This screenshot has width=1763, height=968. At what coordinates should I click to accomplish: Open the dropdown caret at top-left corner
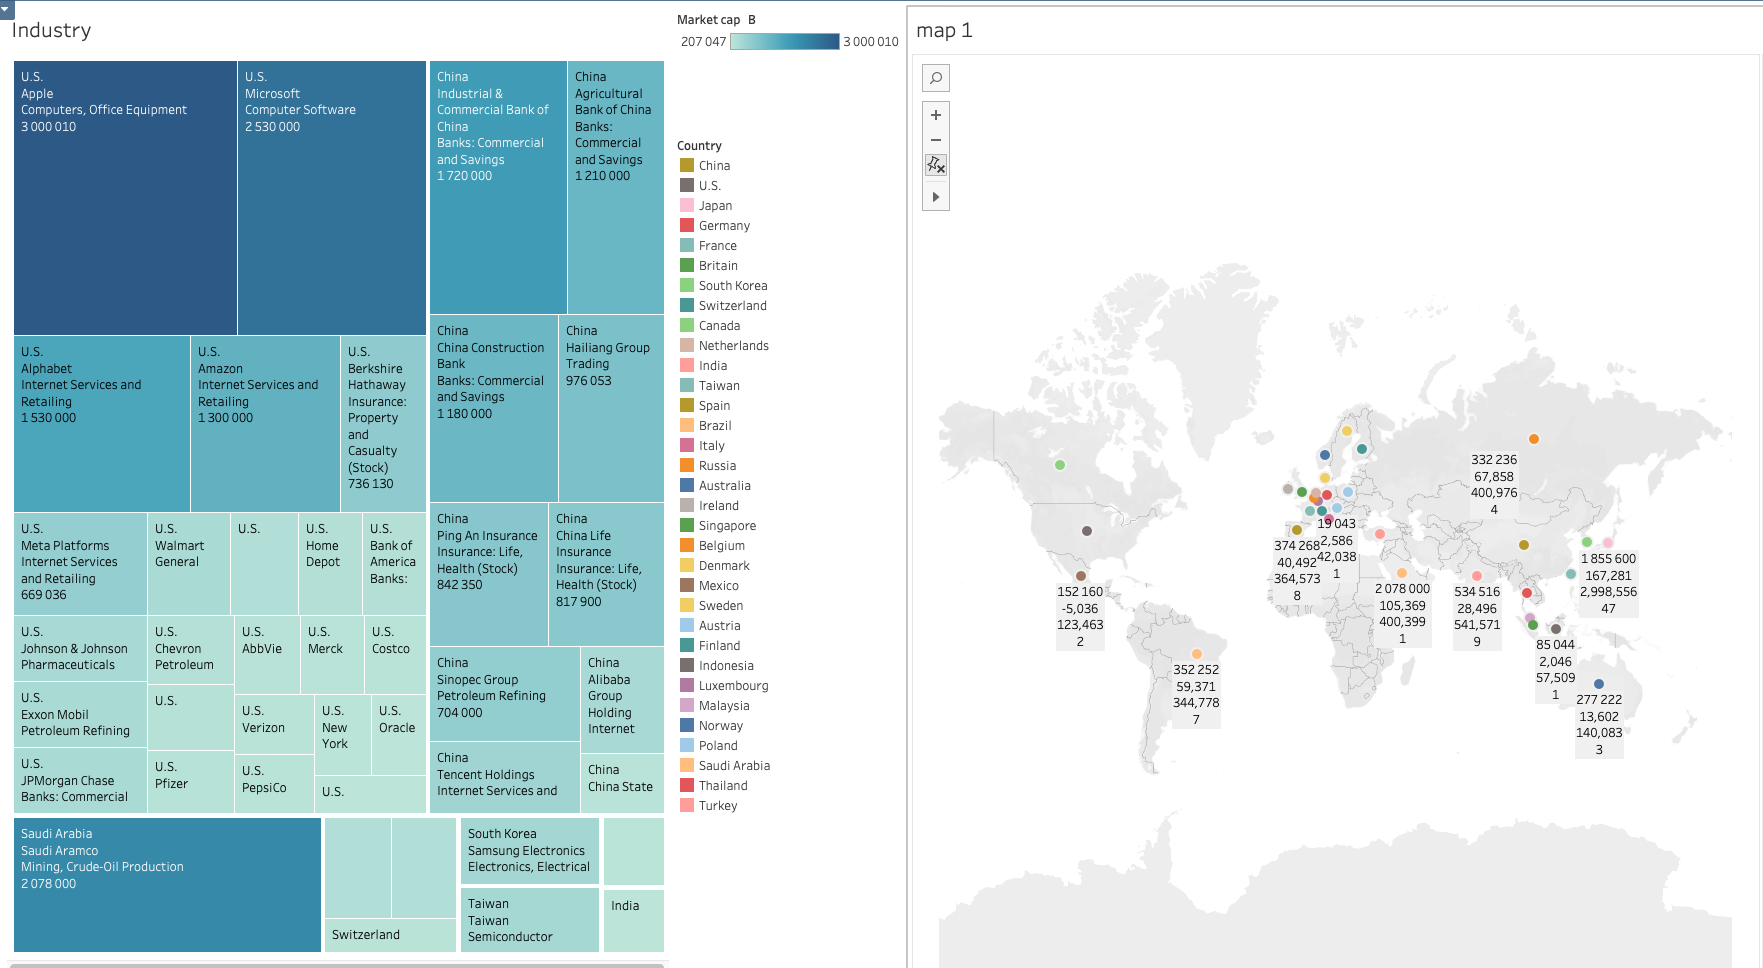pyautogui.click(x=6, y=9)
